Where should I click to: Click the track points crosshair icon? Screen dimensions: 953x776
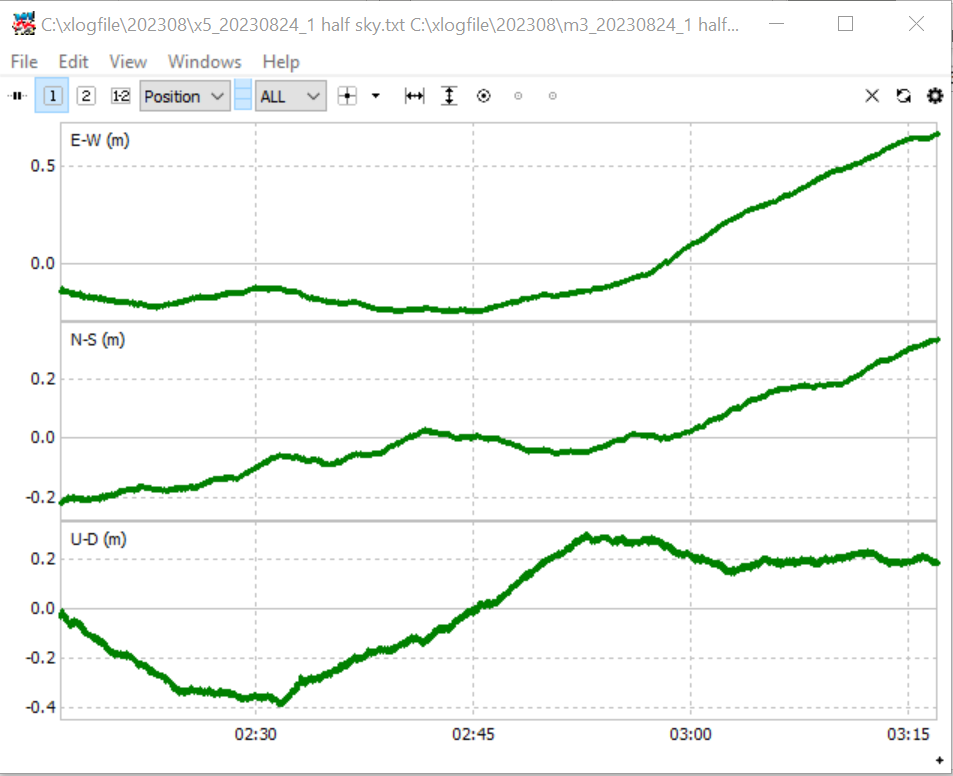347,96
